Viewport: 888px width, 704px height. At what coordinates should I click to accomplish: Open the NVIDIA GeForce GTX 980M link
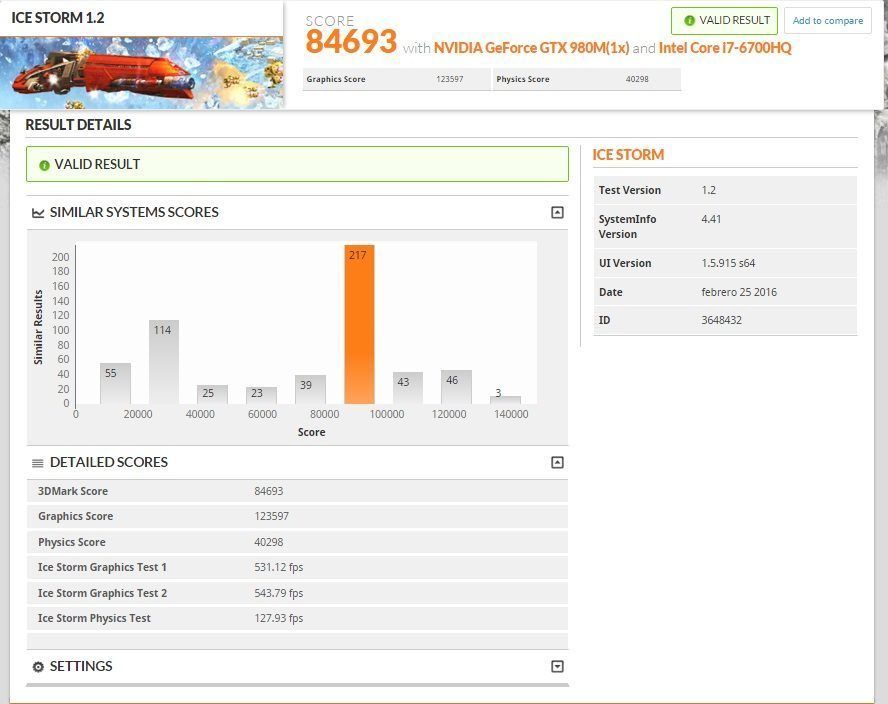point(530,47)
